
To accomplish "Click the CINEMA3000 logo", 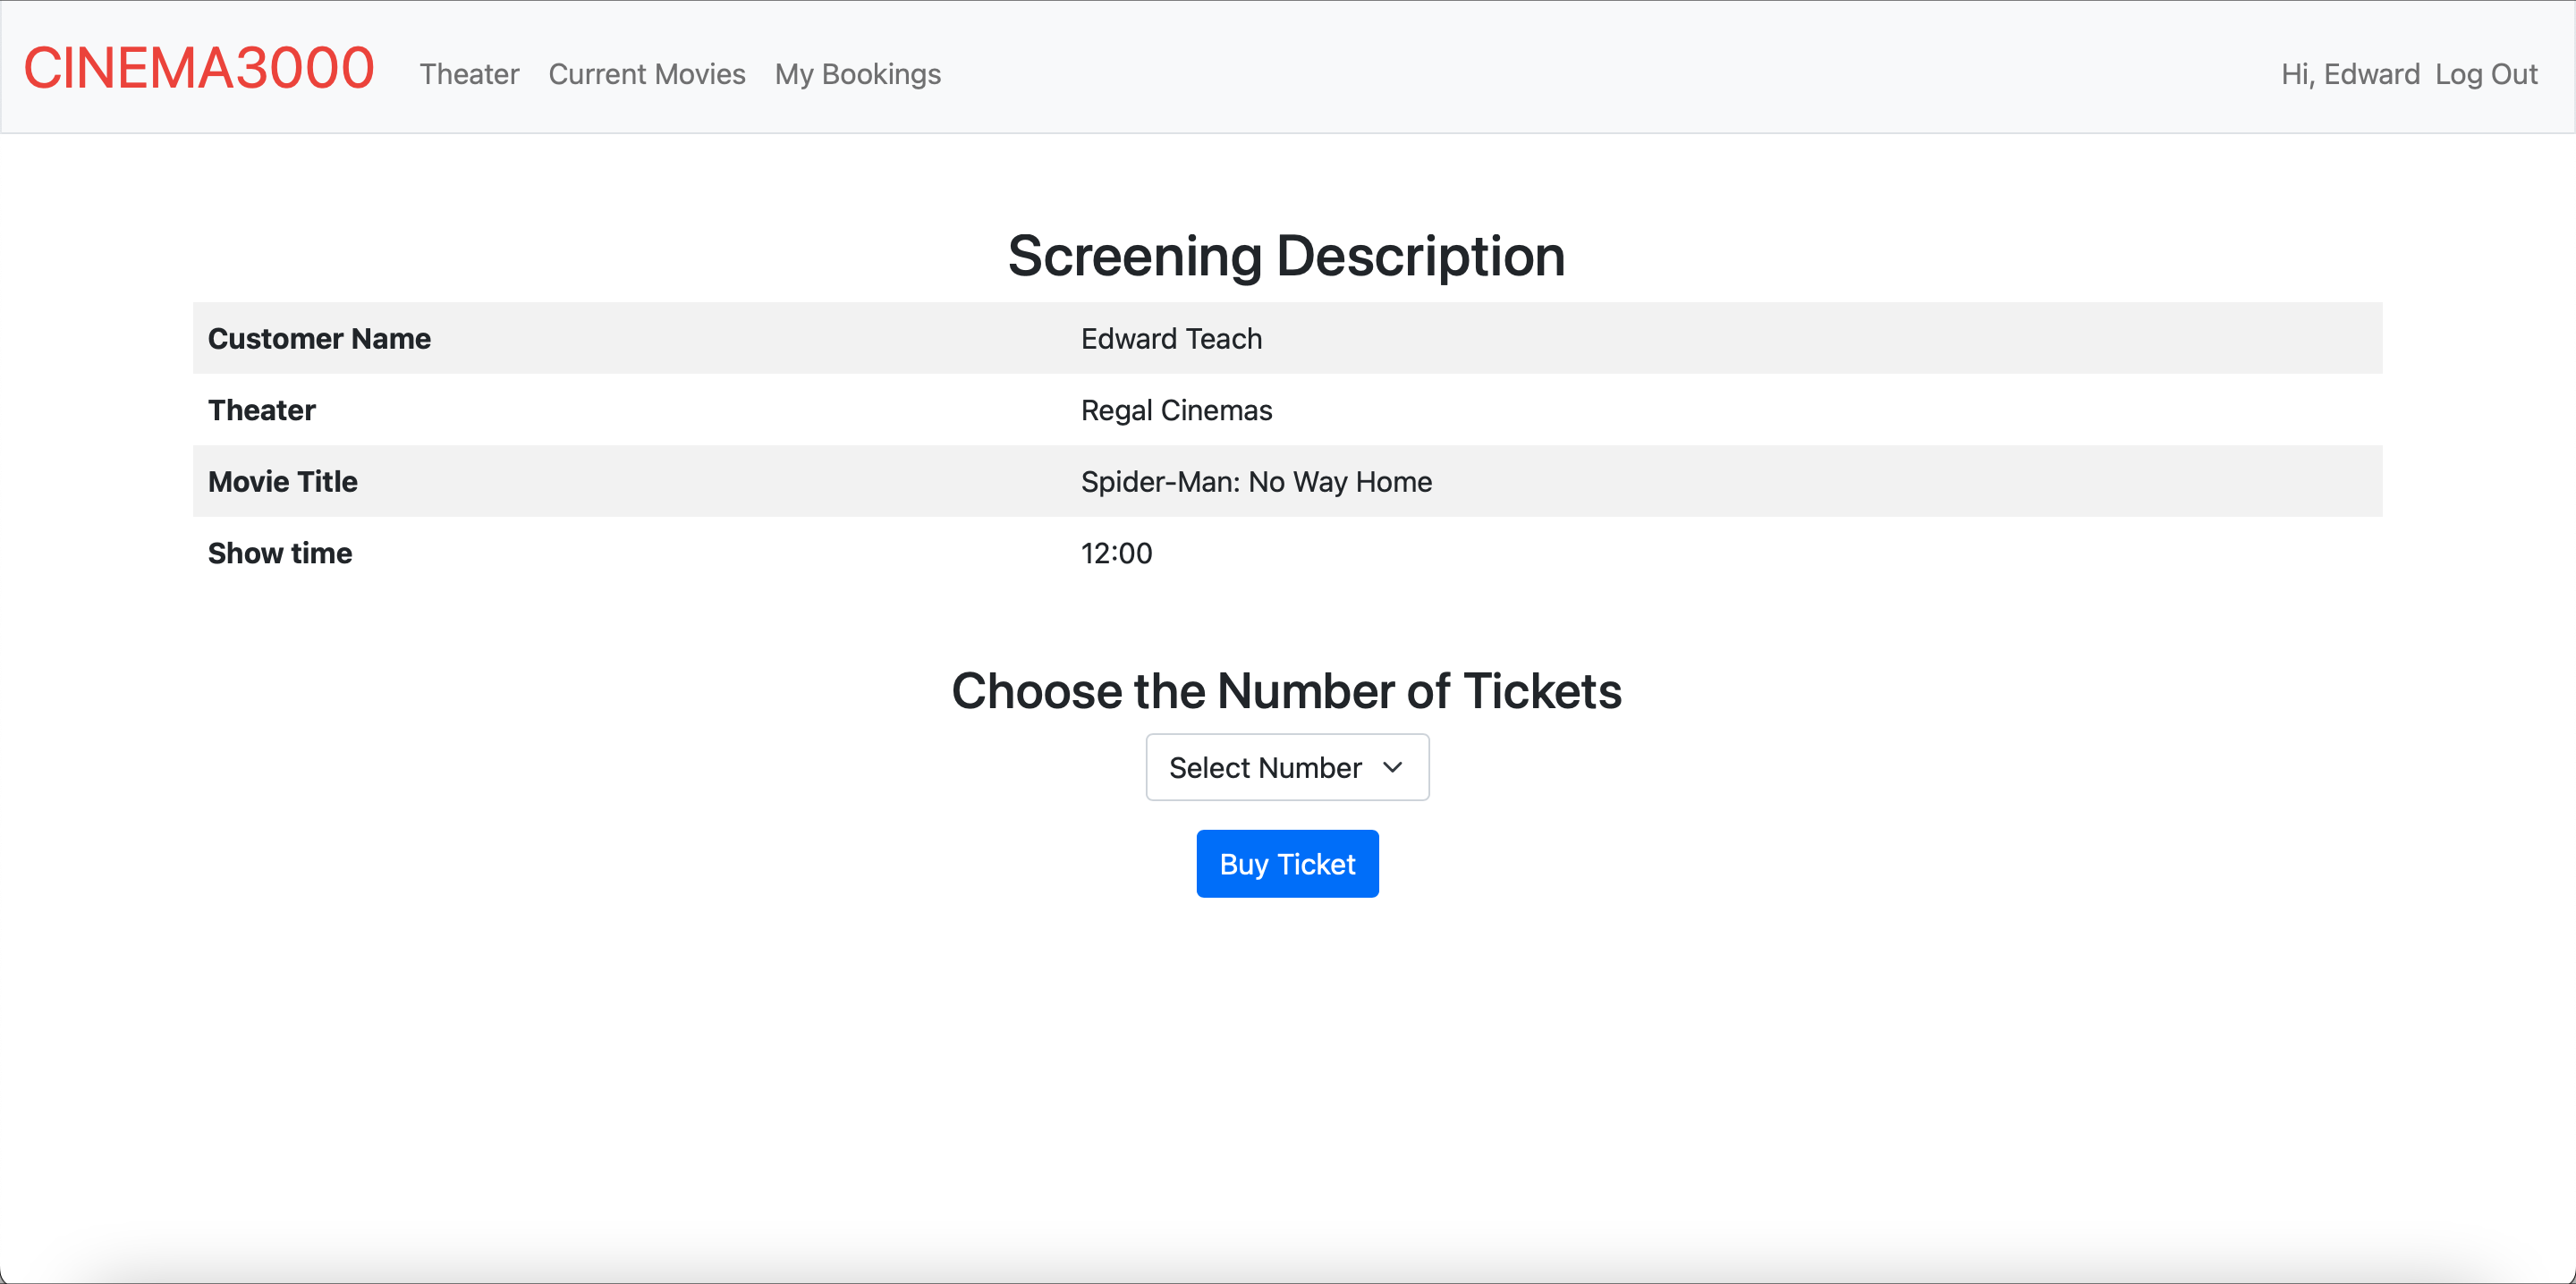I will (x=198, y=68).
